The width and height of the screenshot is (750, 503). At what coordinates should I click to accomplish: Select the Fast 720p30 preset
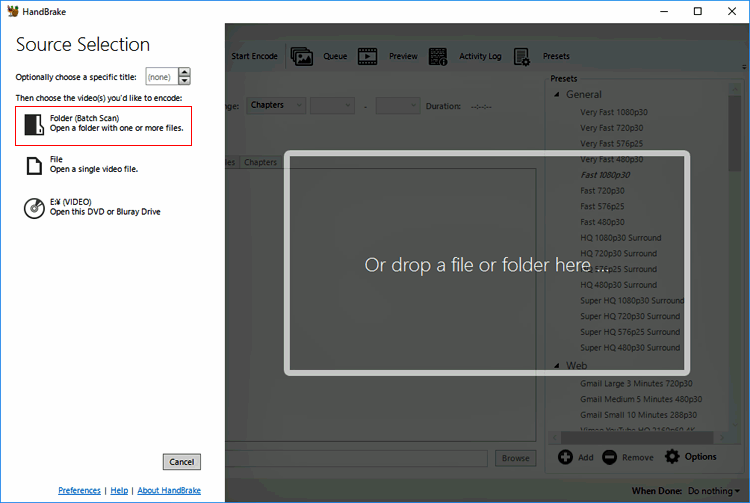(x=603, y=190)
